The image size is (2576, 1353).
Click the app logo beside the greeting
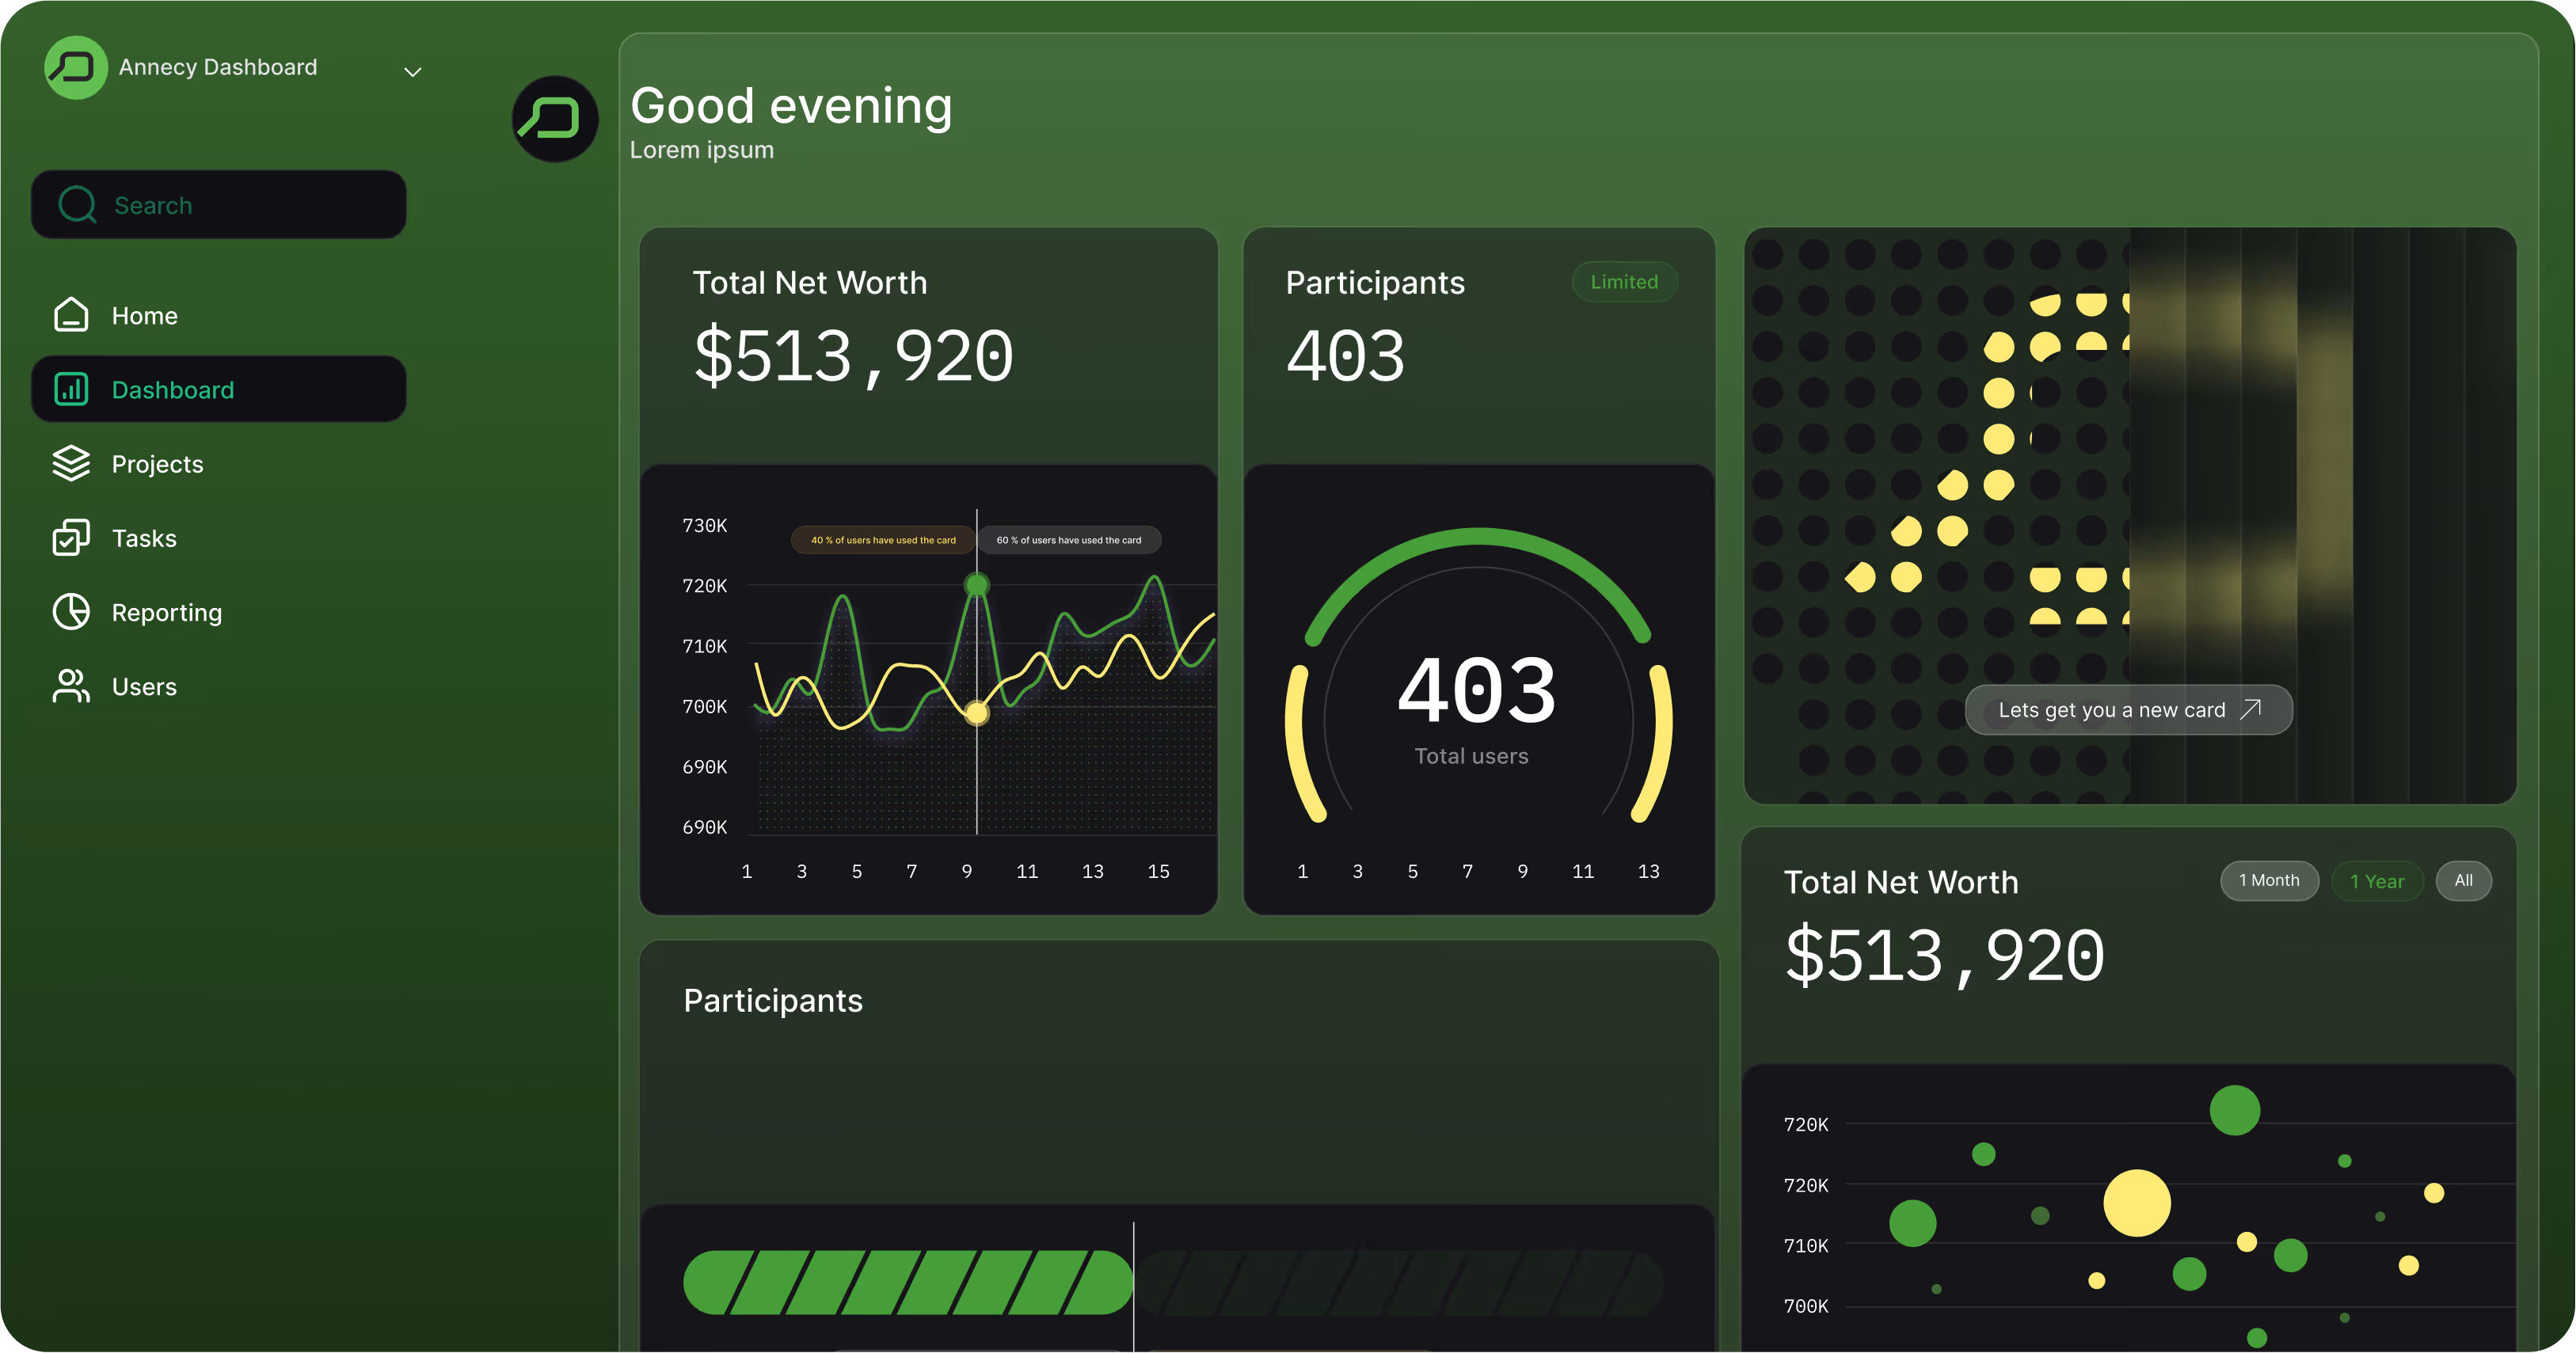click(555, 119)
